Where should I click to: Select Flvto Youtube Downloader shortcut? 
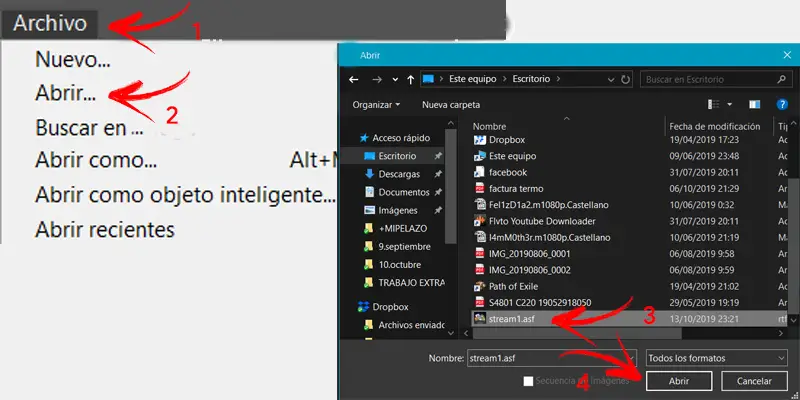542,221
